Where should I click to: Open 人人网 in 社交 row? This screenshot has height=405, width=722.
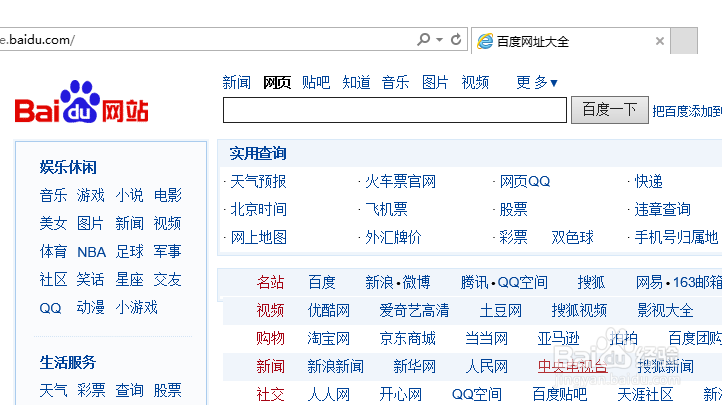(x=329, y=395)
